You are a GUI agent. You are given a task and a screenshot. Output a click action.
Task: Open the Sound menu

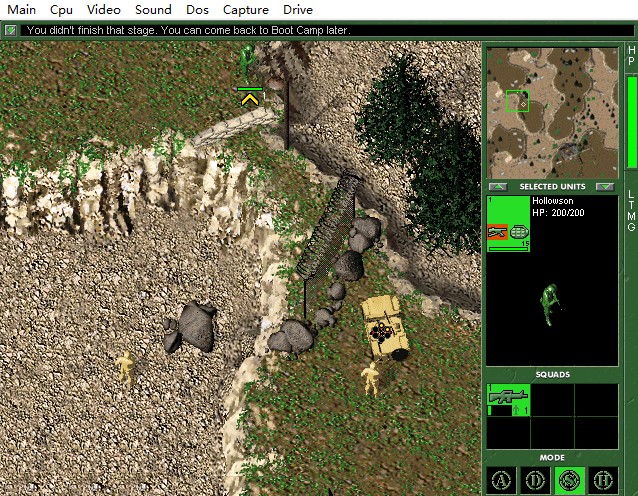pyautogui.click(x=153, y=9)
